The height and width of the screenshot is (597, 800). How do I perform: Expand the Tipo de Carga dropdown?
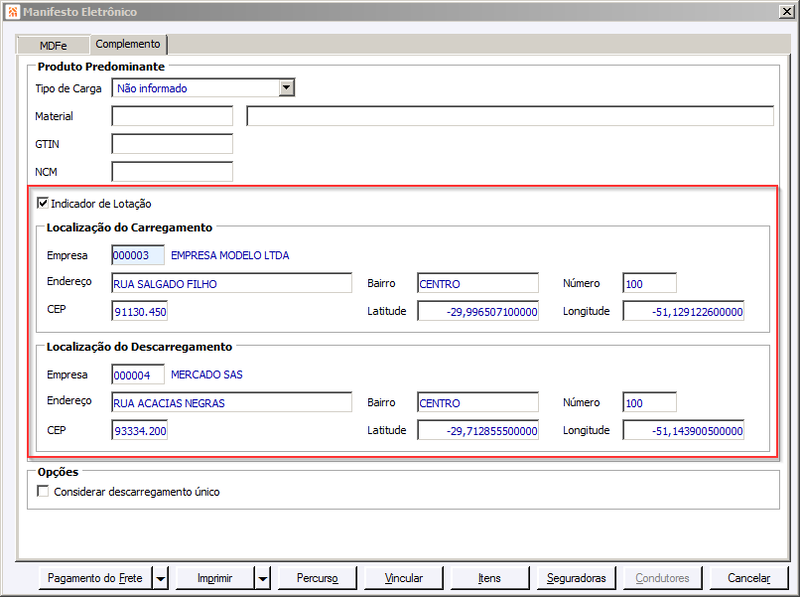coord(287,88)
